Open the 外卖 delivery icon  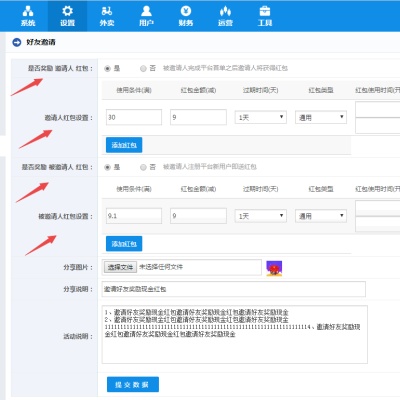tap(107, 11)
